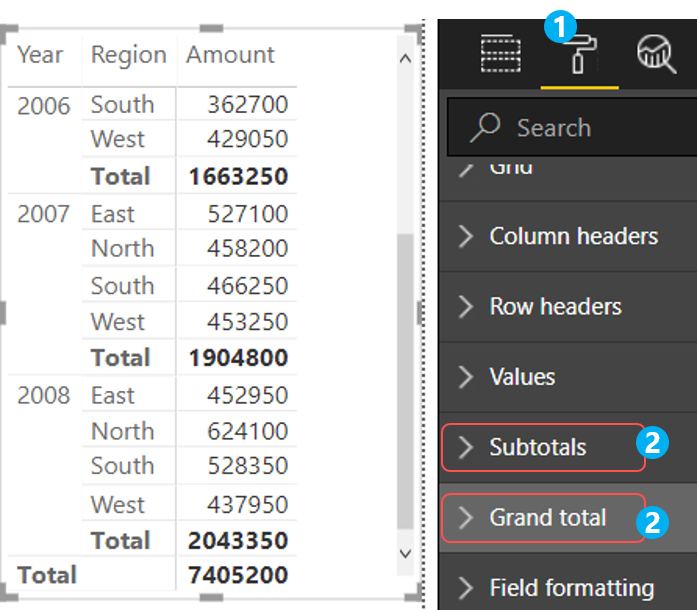
Task: Click the grand total 7405200
Action: coord(238,575)
